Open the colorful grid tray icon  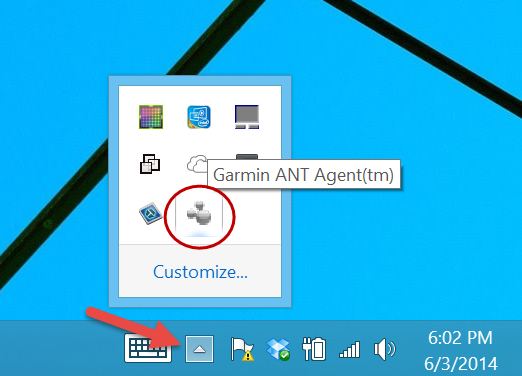[151, 117]
